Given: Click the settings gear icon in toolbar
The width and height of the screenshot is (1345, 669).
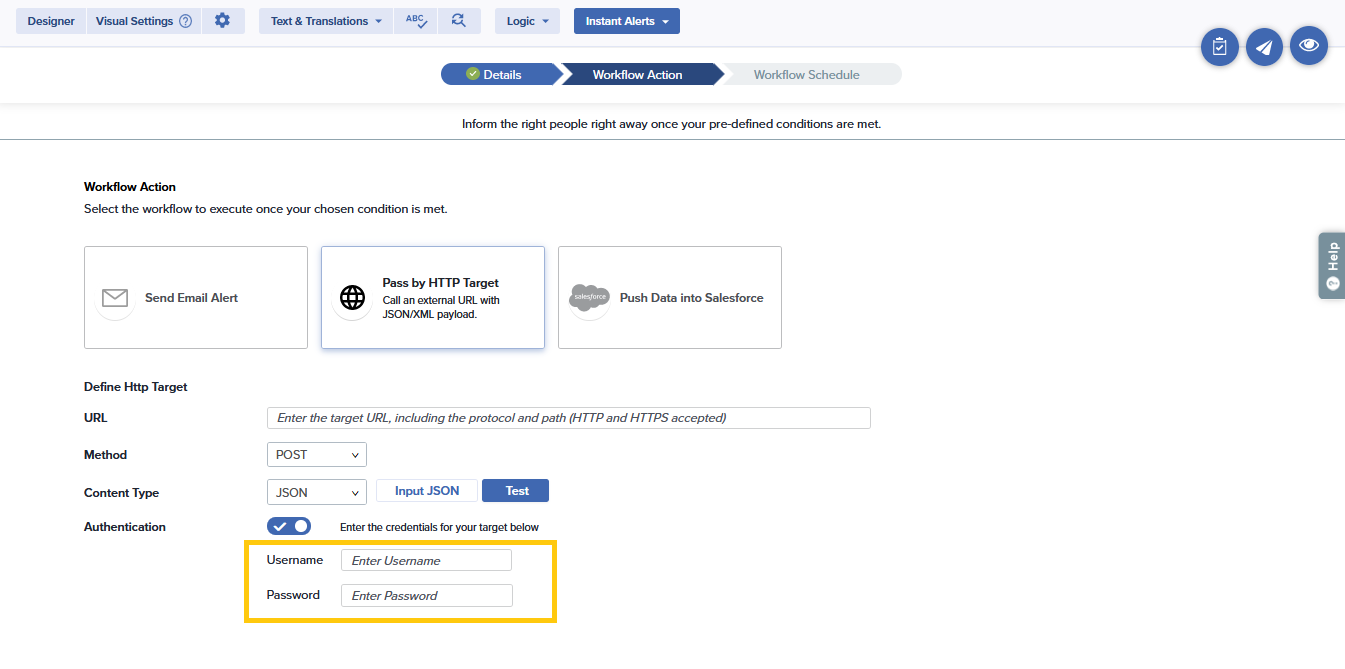Looking at the screenshot, I should (222, 21).
